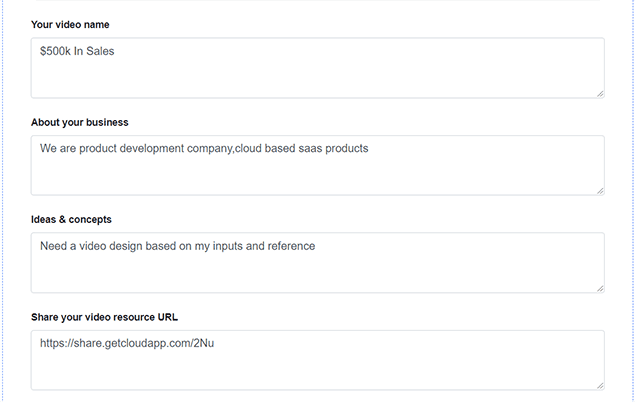This screenshot has width=635, height=402.
Task: Click the resize handle of video name field
Action: tap(600, 93)
